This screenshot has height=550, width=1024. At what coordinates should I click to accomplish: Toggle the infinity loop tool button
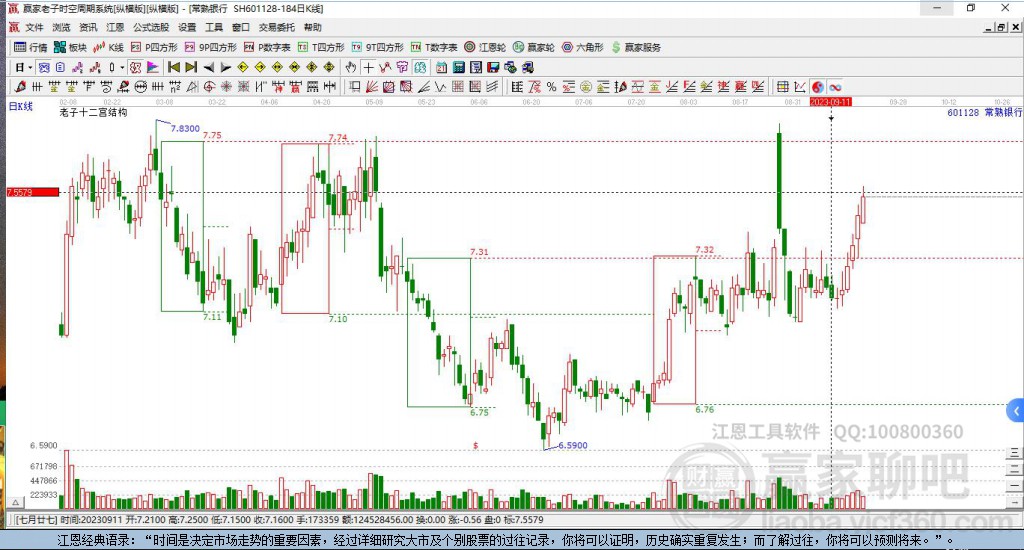coord(835,87)
